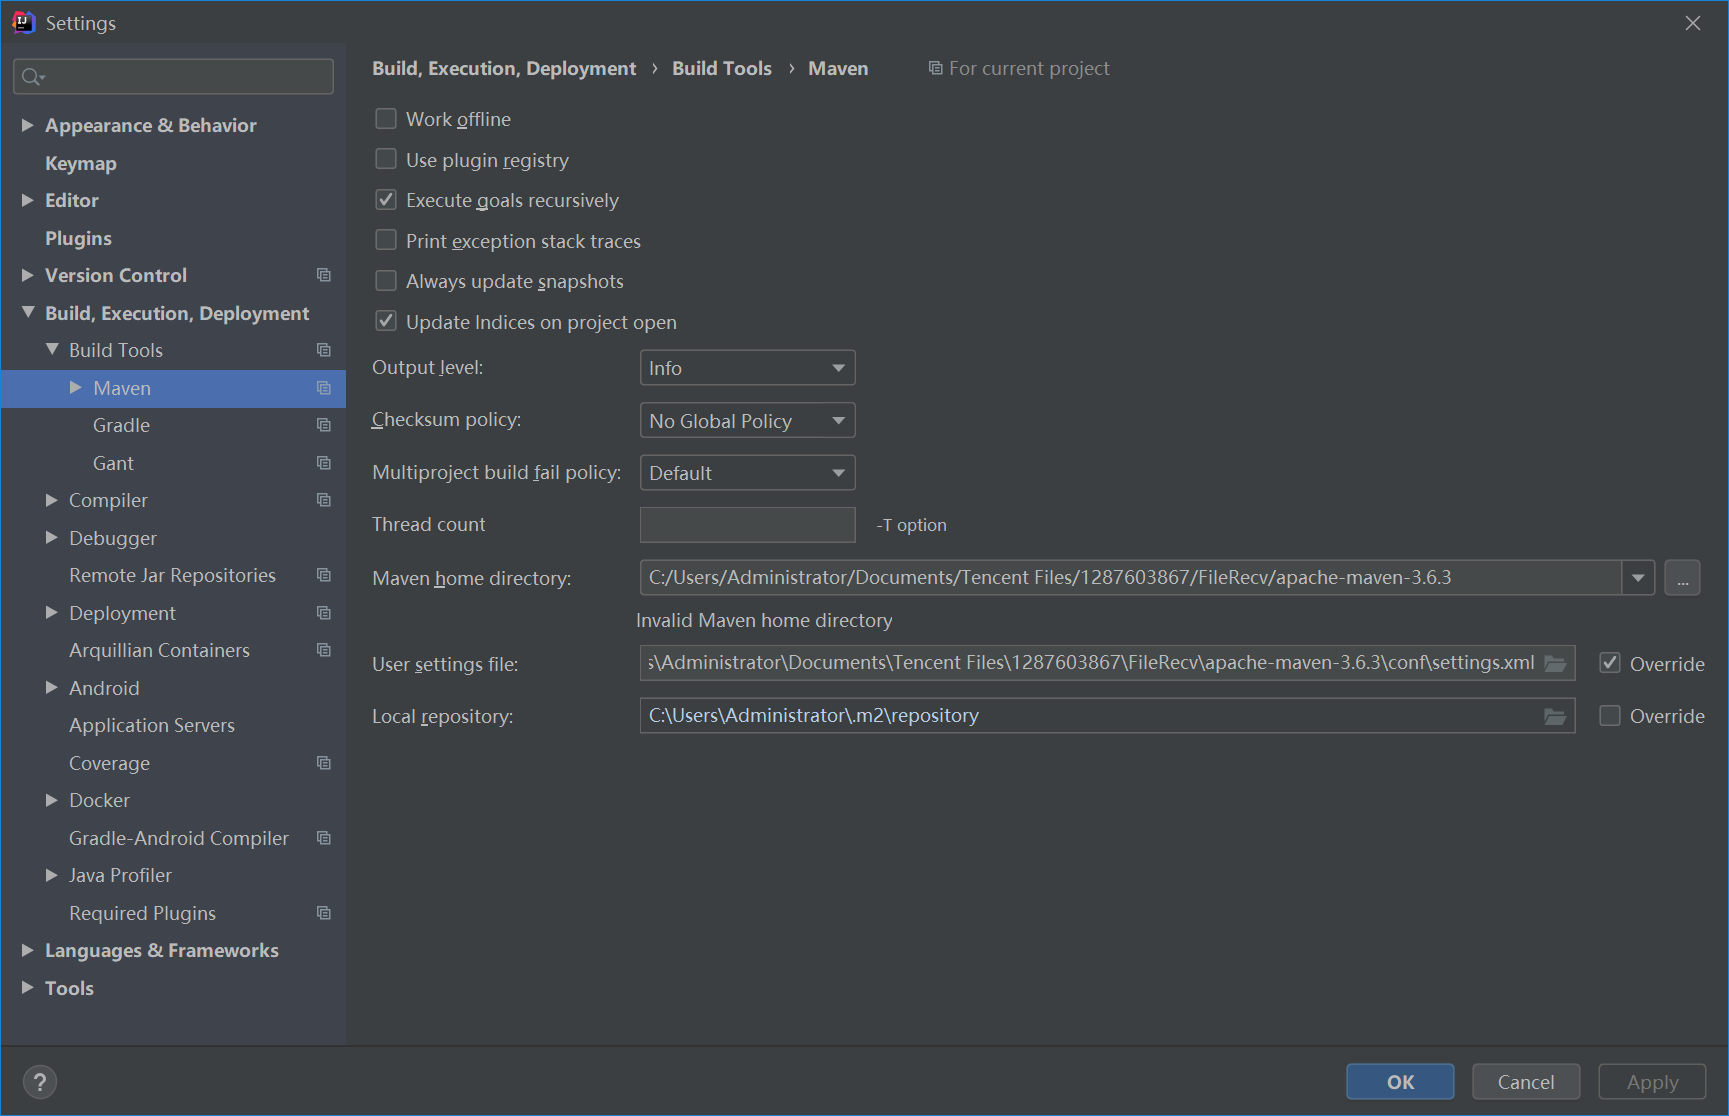Click Build, Execution, Deployment breadcrumb
1729x1116 pixels.
pos(504,68)
